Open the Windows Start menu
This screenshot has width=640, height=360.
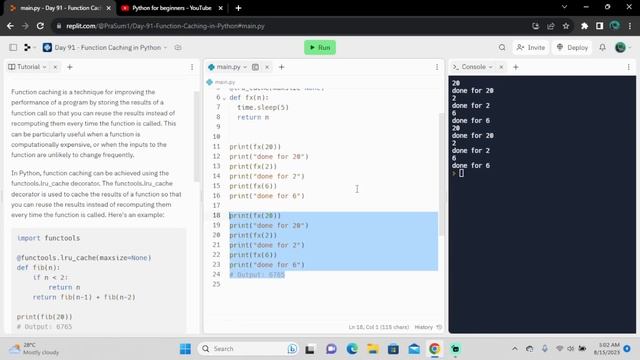(185, 349)
